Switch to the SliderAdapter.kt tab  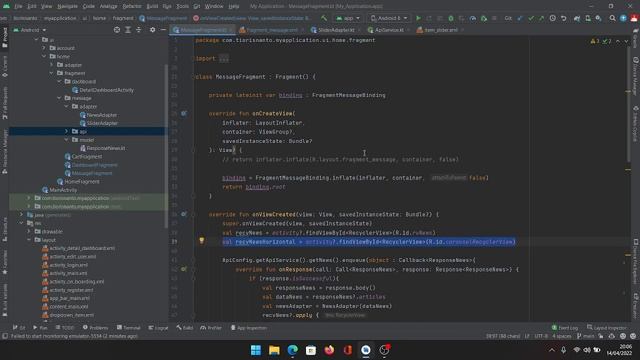(336, 30)
